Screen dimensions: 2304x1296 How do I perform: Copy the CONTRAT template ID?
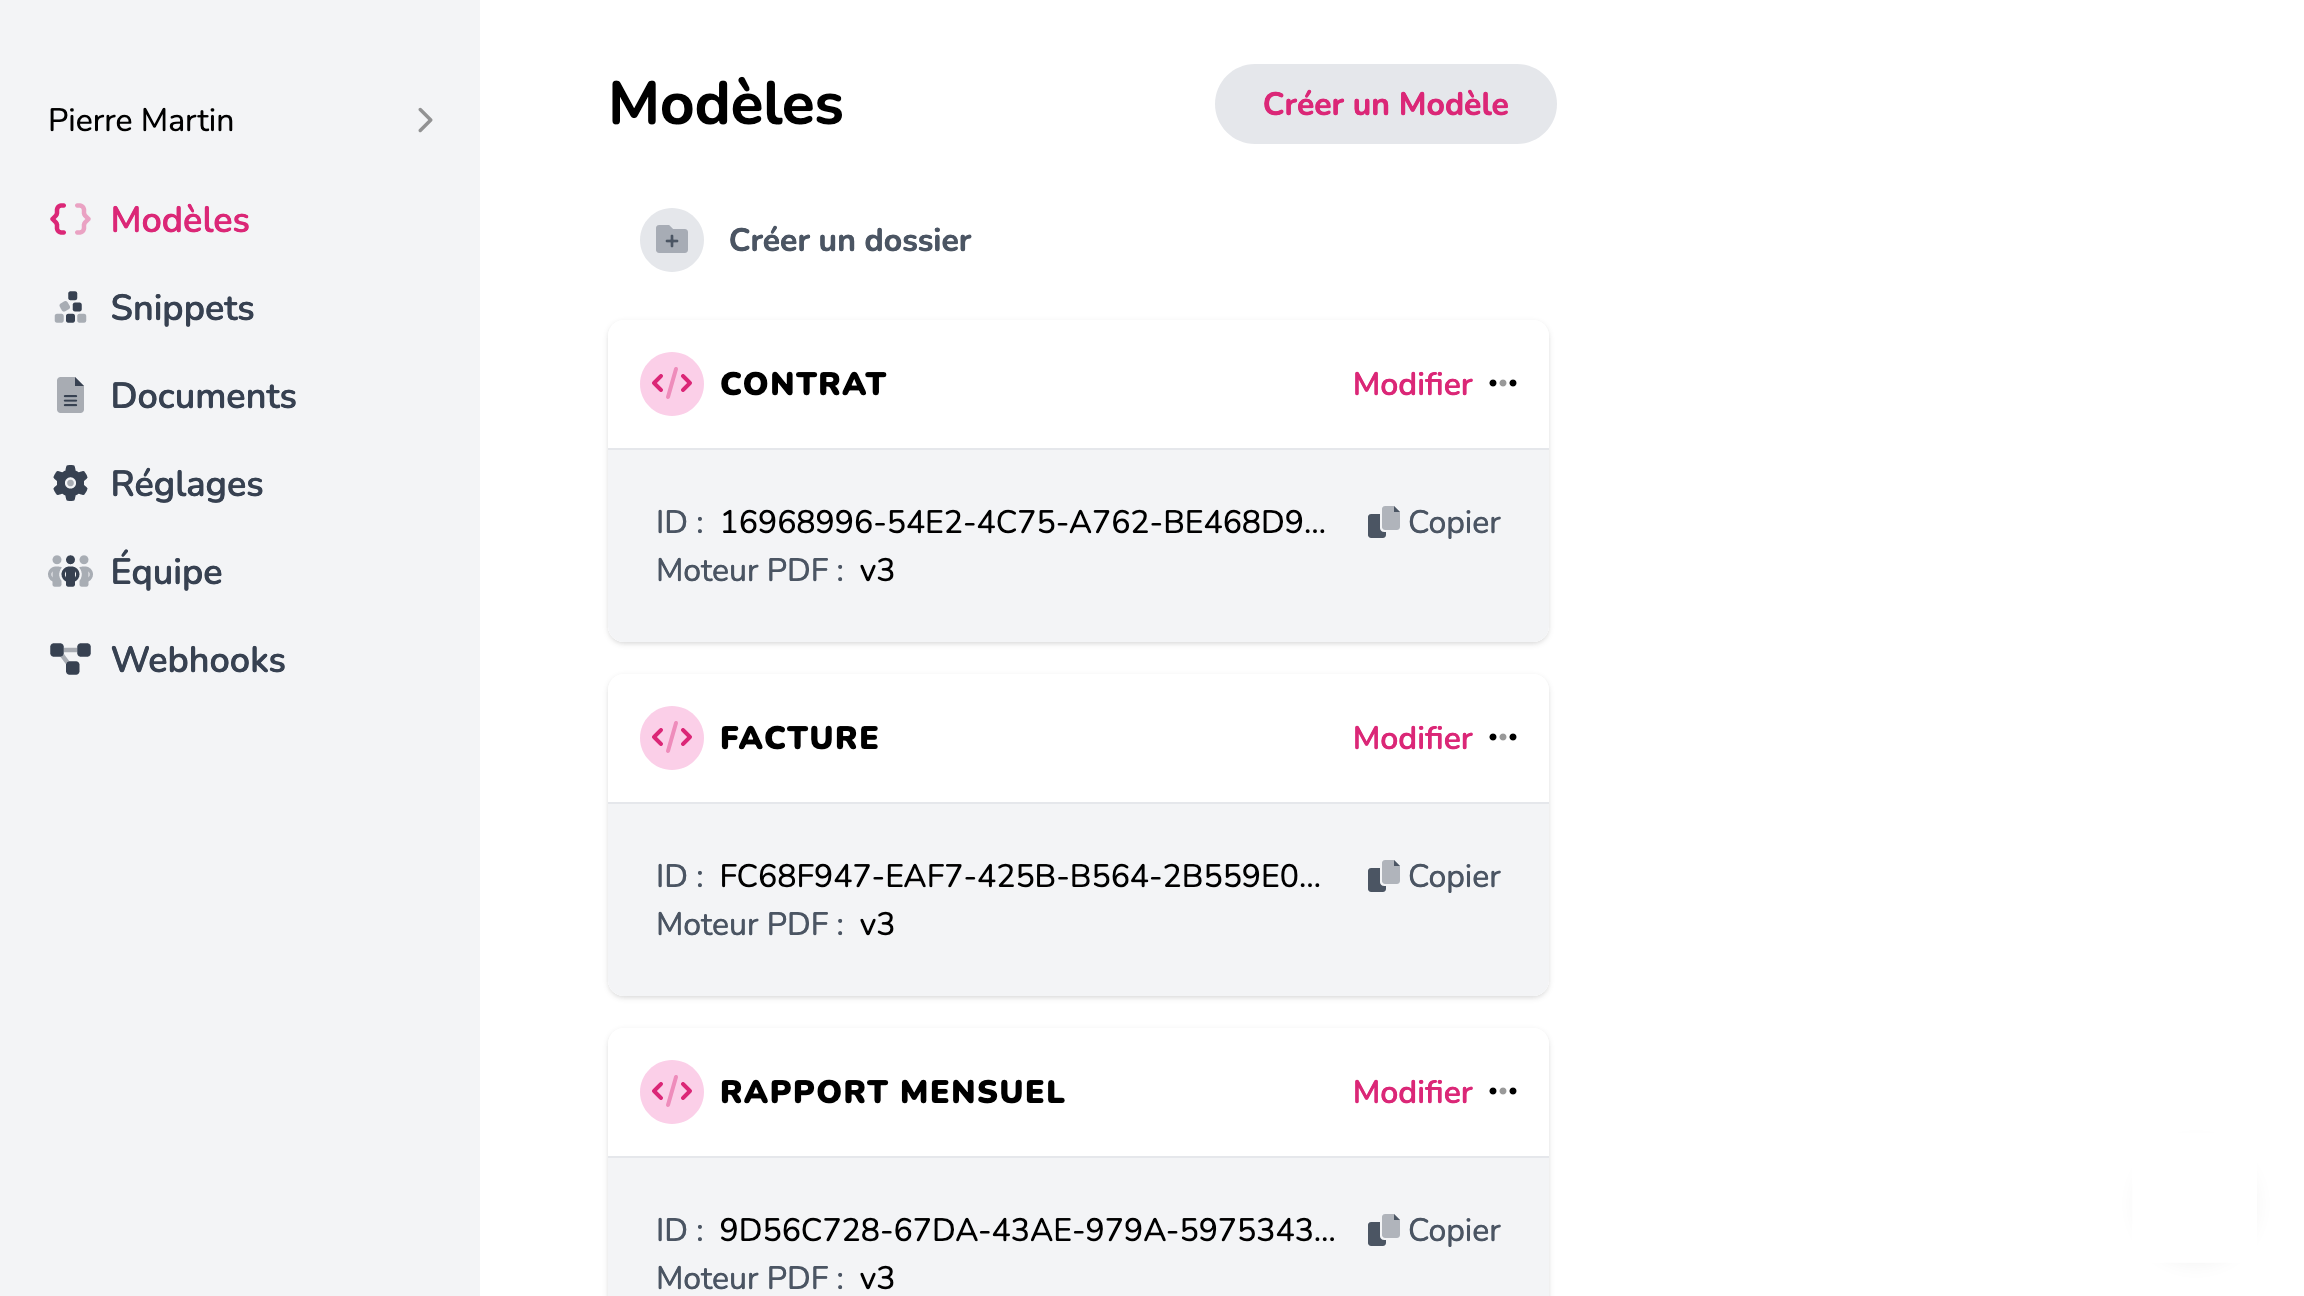pyautogui.click(x=1434, y=522)
